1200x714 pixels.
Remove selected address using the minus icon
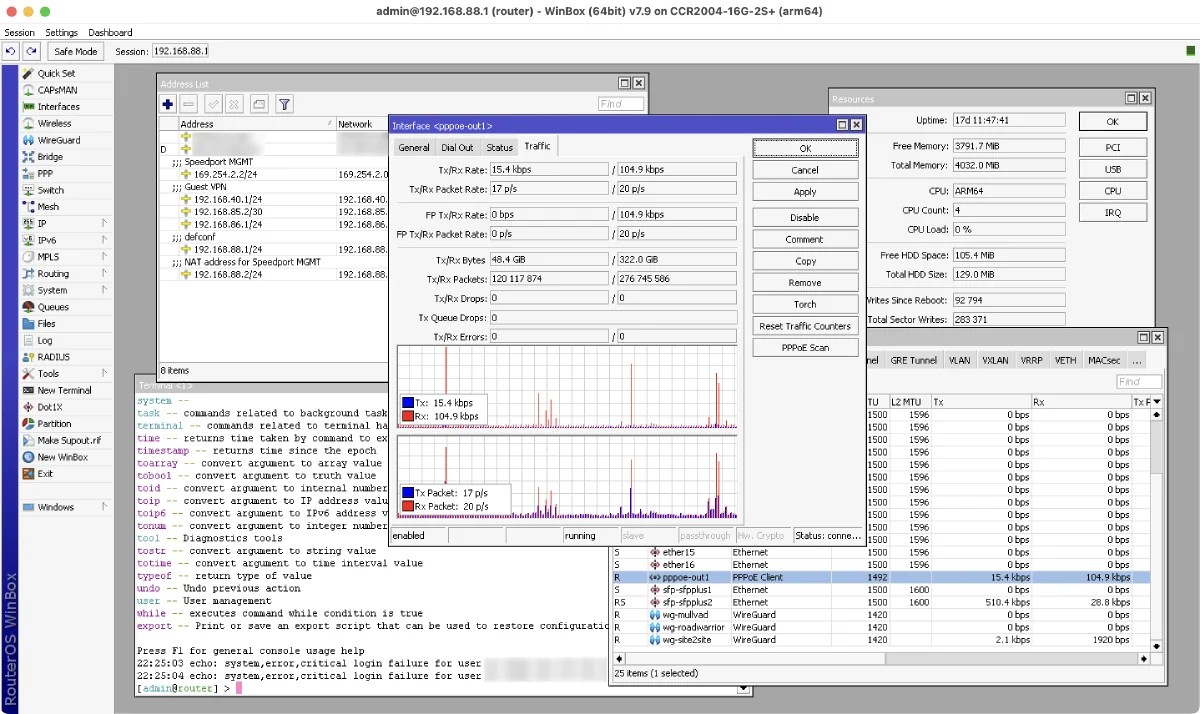point(189,104)
